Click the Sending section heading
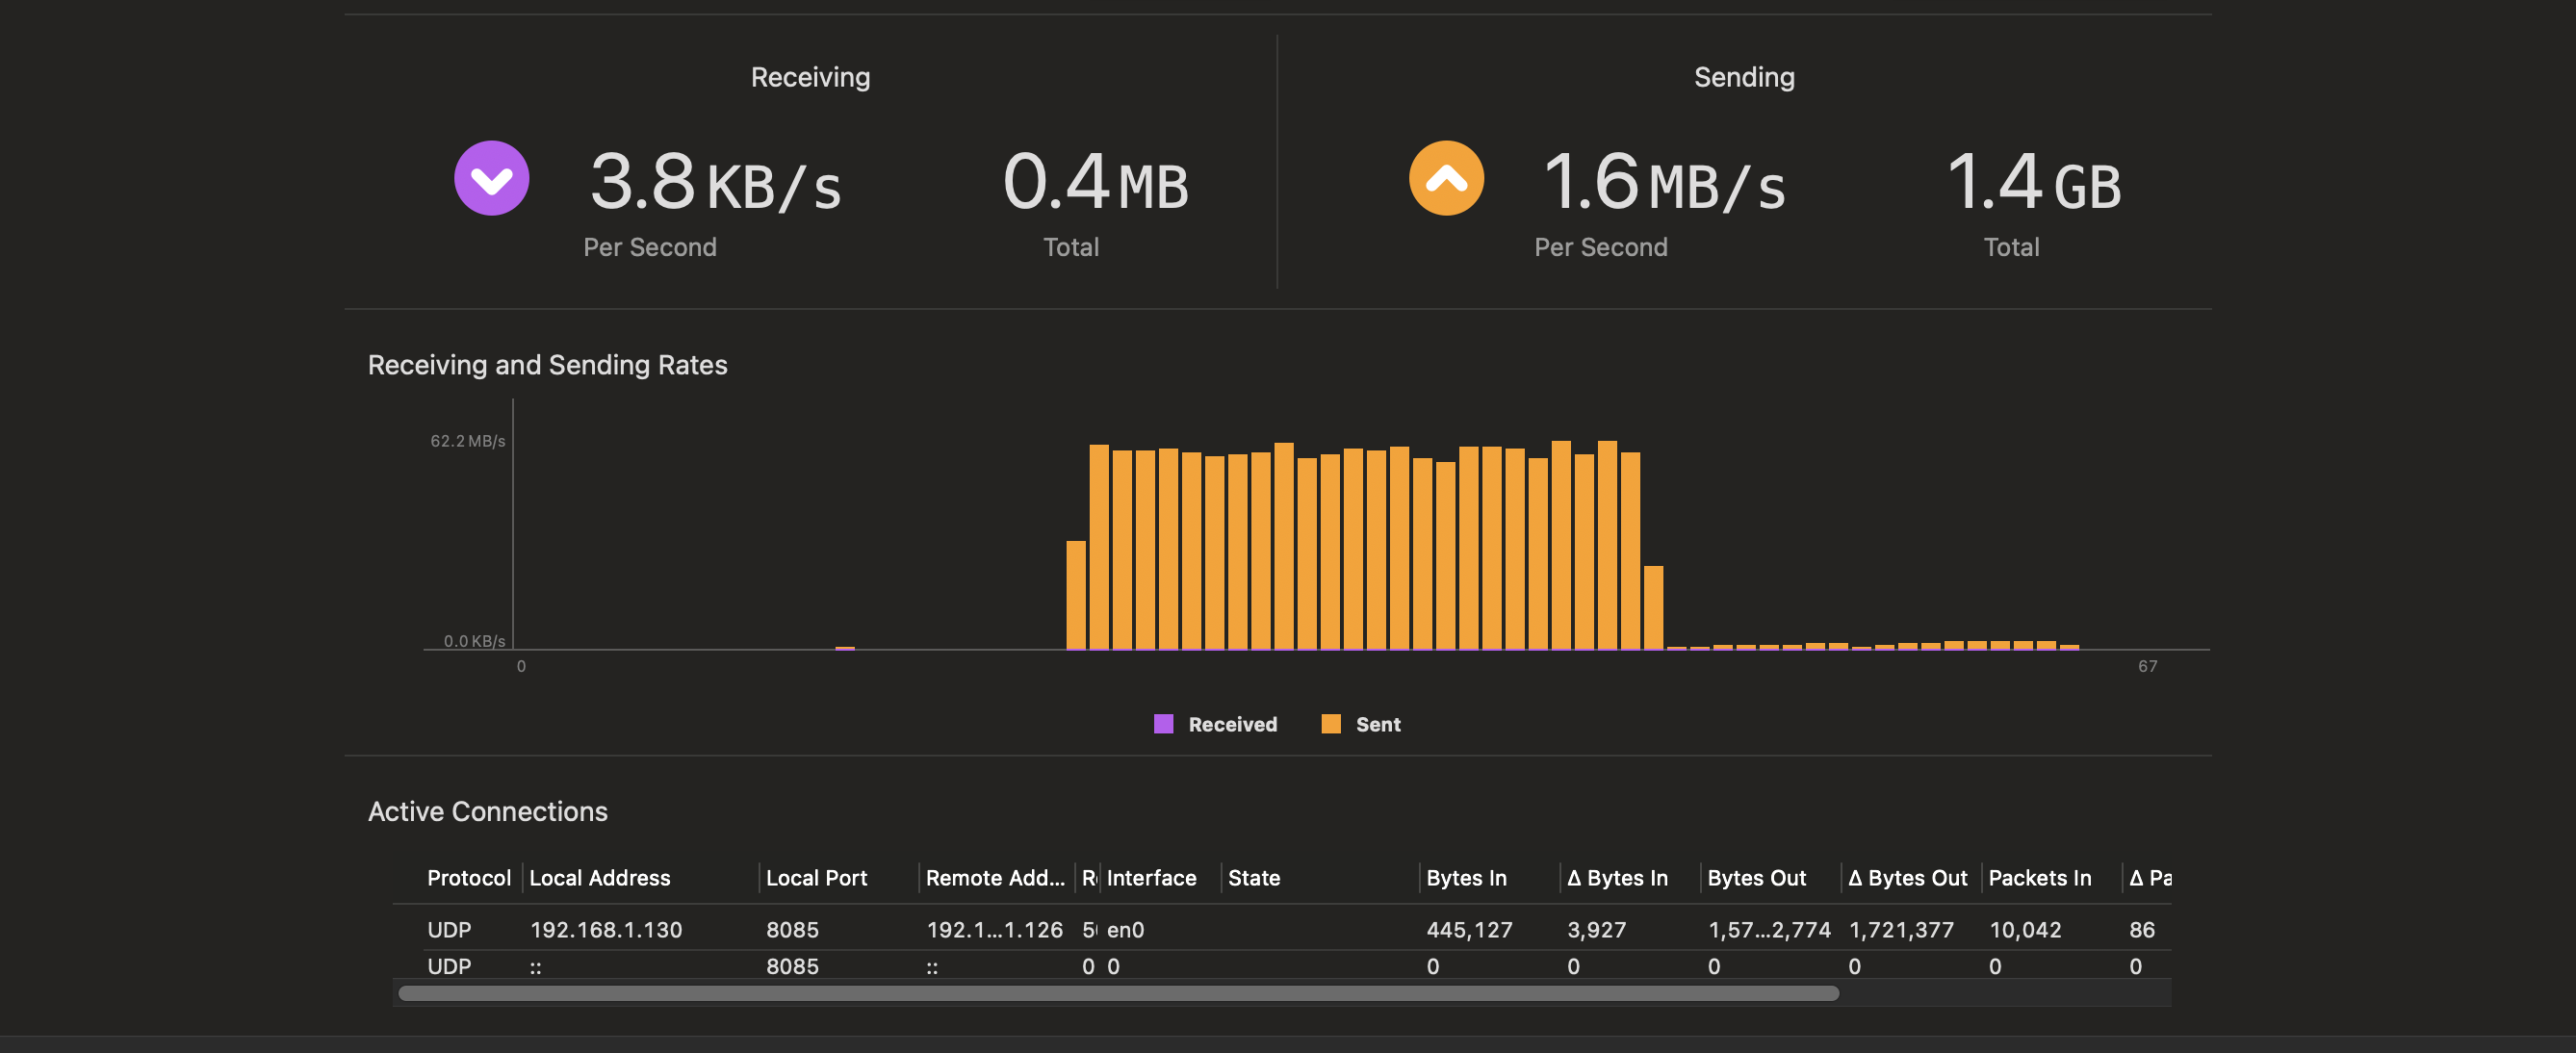 (x=1744, y=77)
